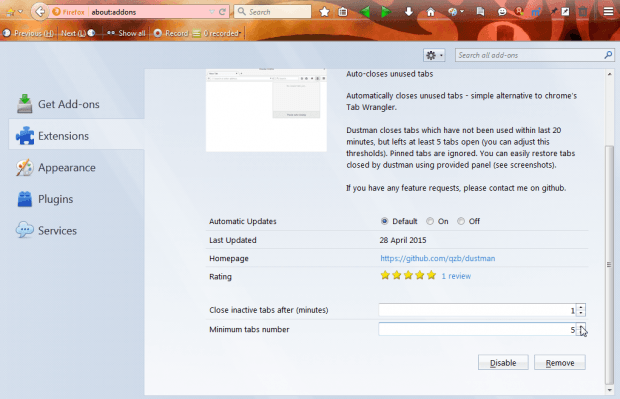Click the bookmark star icon in toolbar

(325, 12)
